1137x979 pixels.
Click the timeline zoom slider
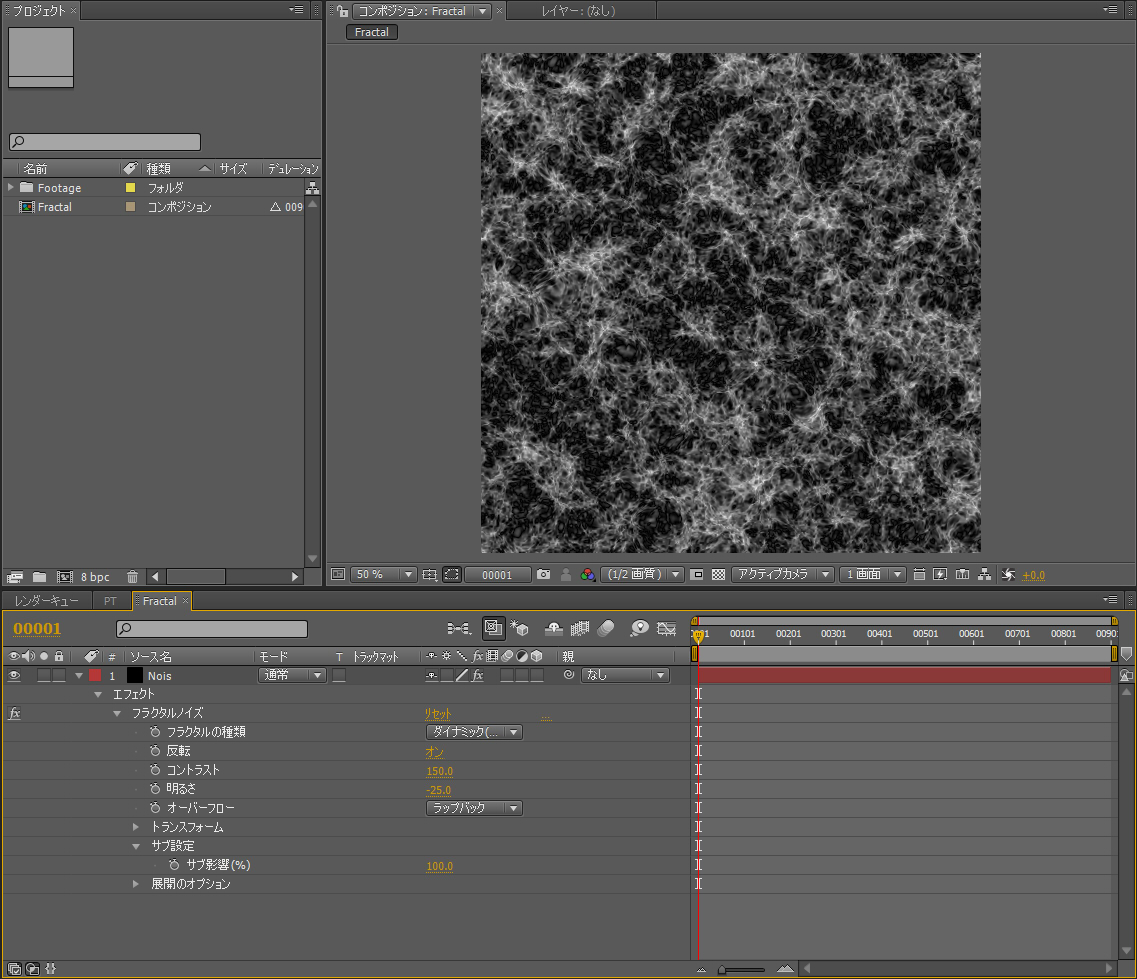(x=742, y=969)
